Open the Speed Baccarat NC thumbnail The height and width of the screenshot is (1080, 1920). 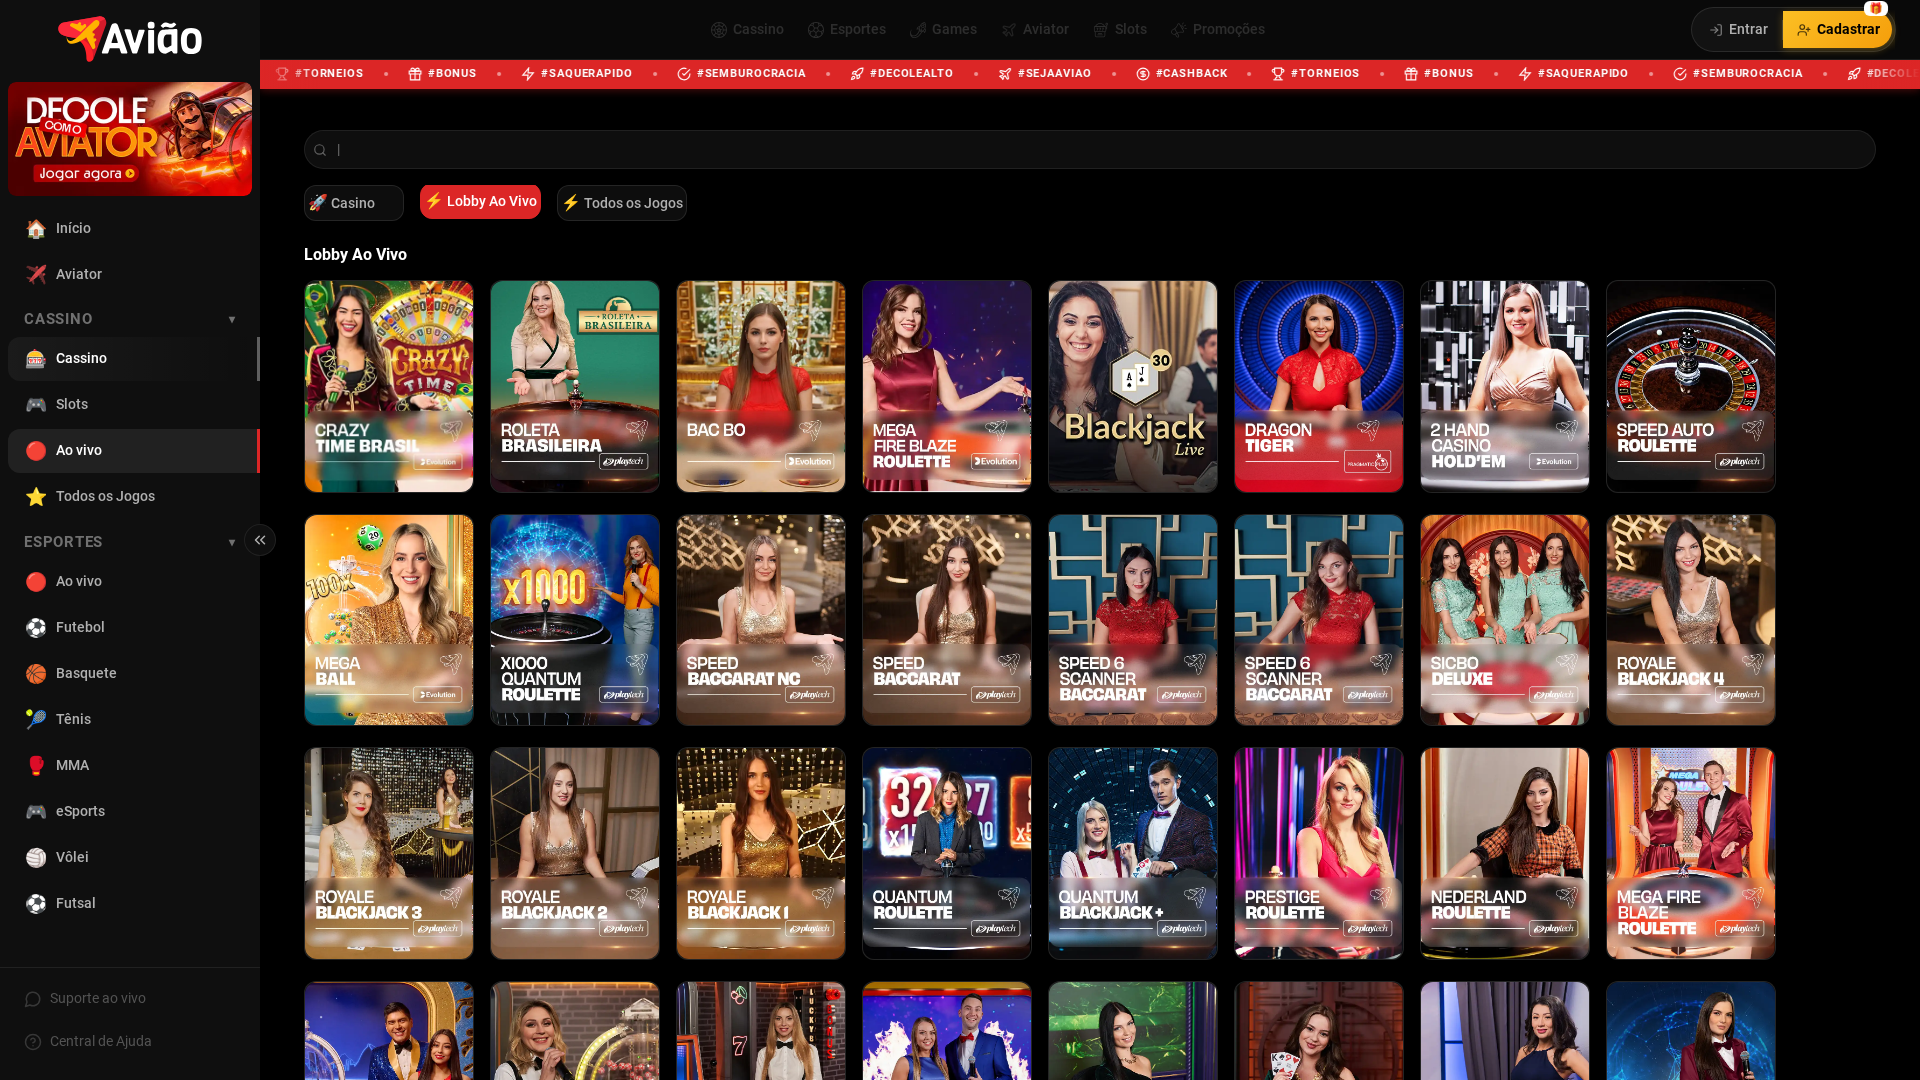coord(761,620)
